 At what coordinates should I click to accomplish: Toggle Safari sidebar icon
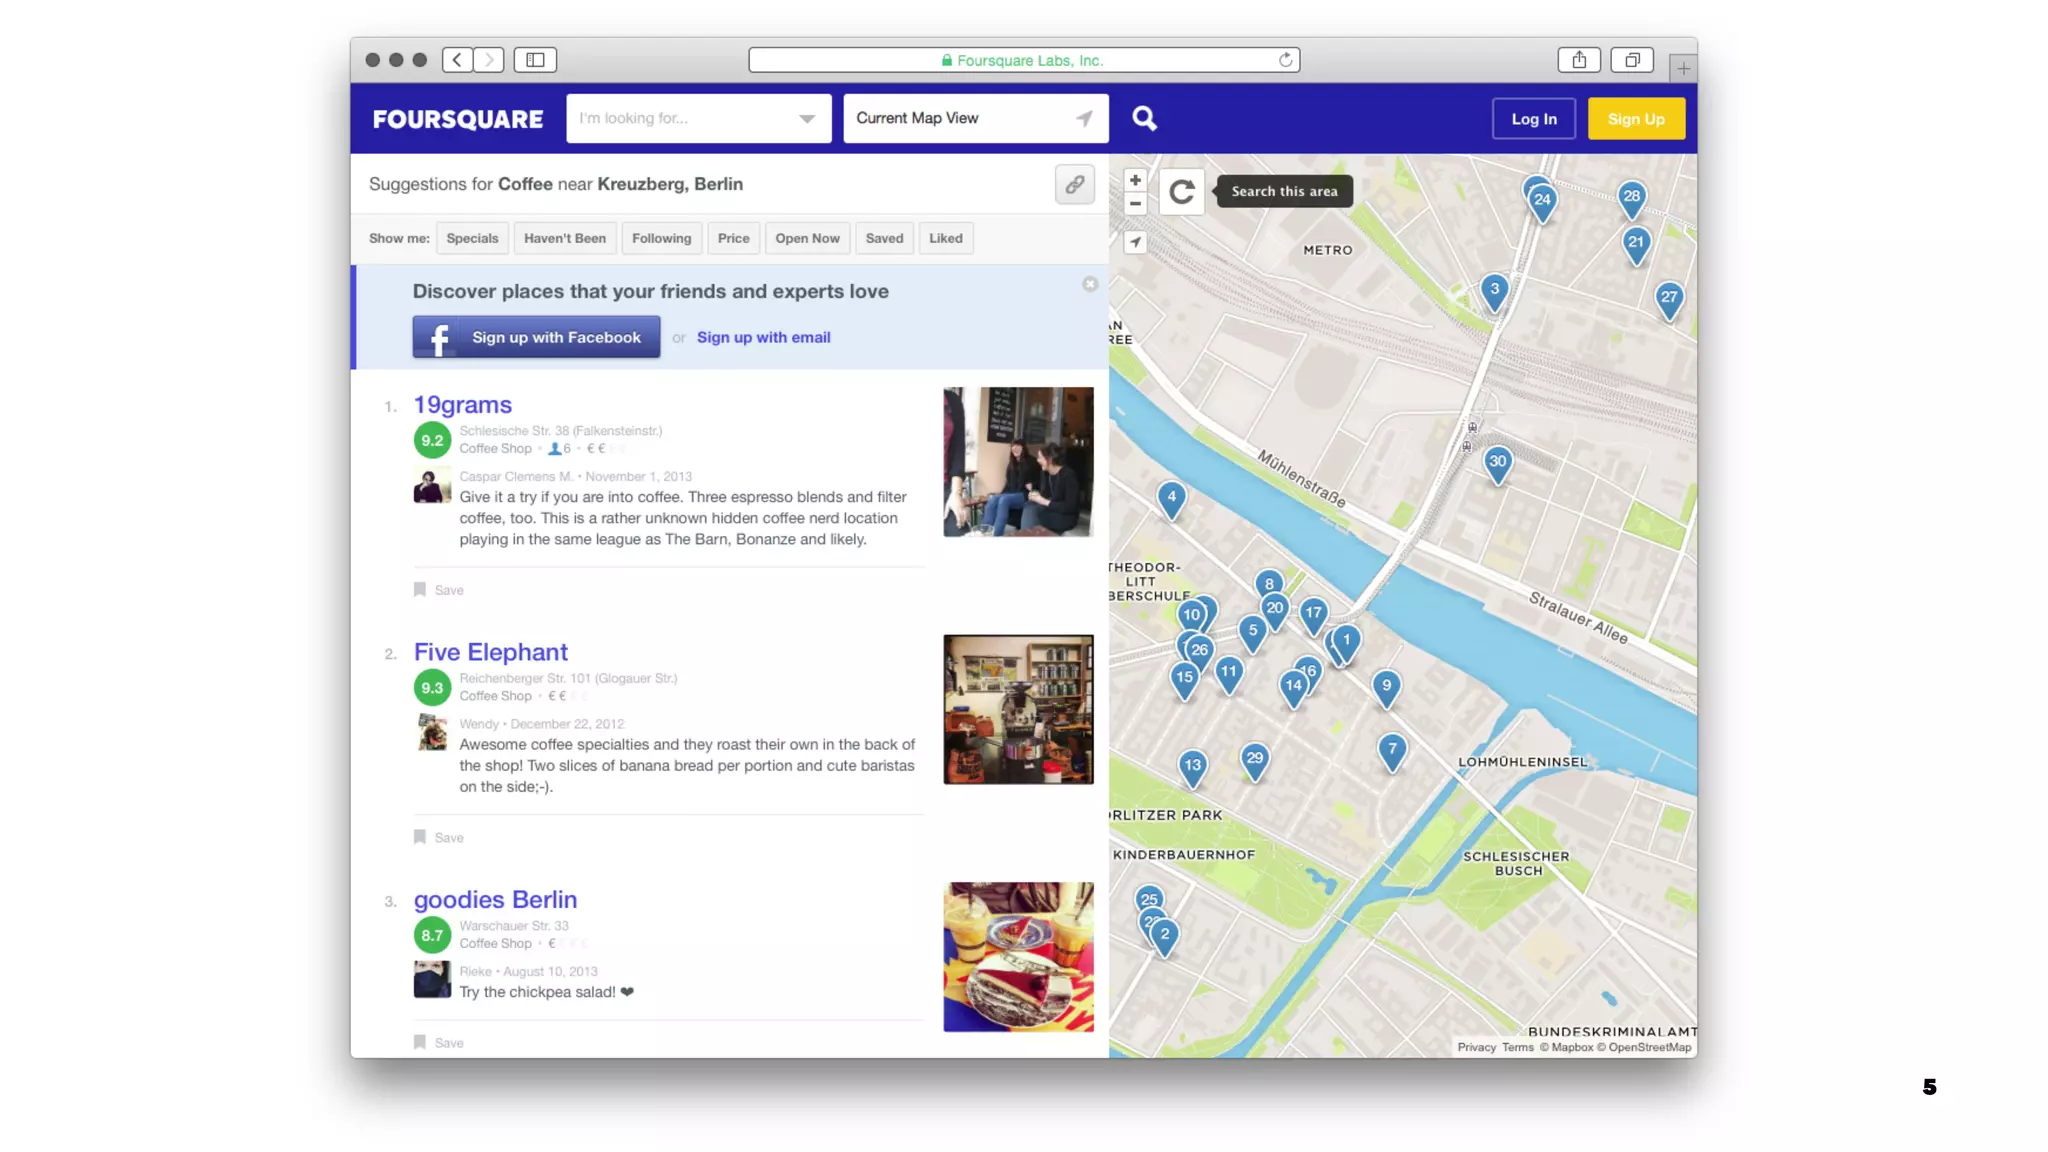click(x=535, y=60)
